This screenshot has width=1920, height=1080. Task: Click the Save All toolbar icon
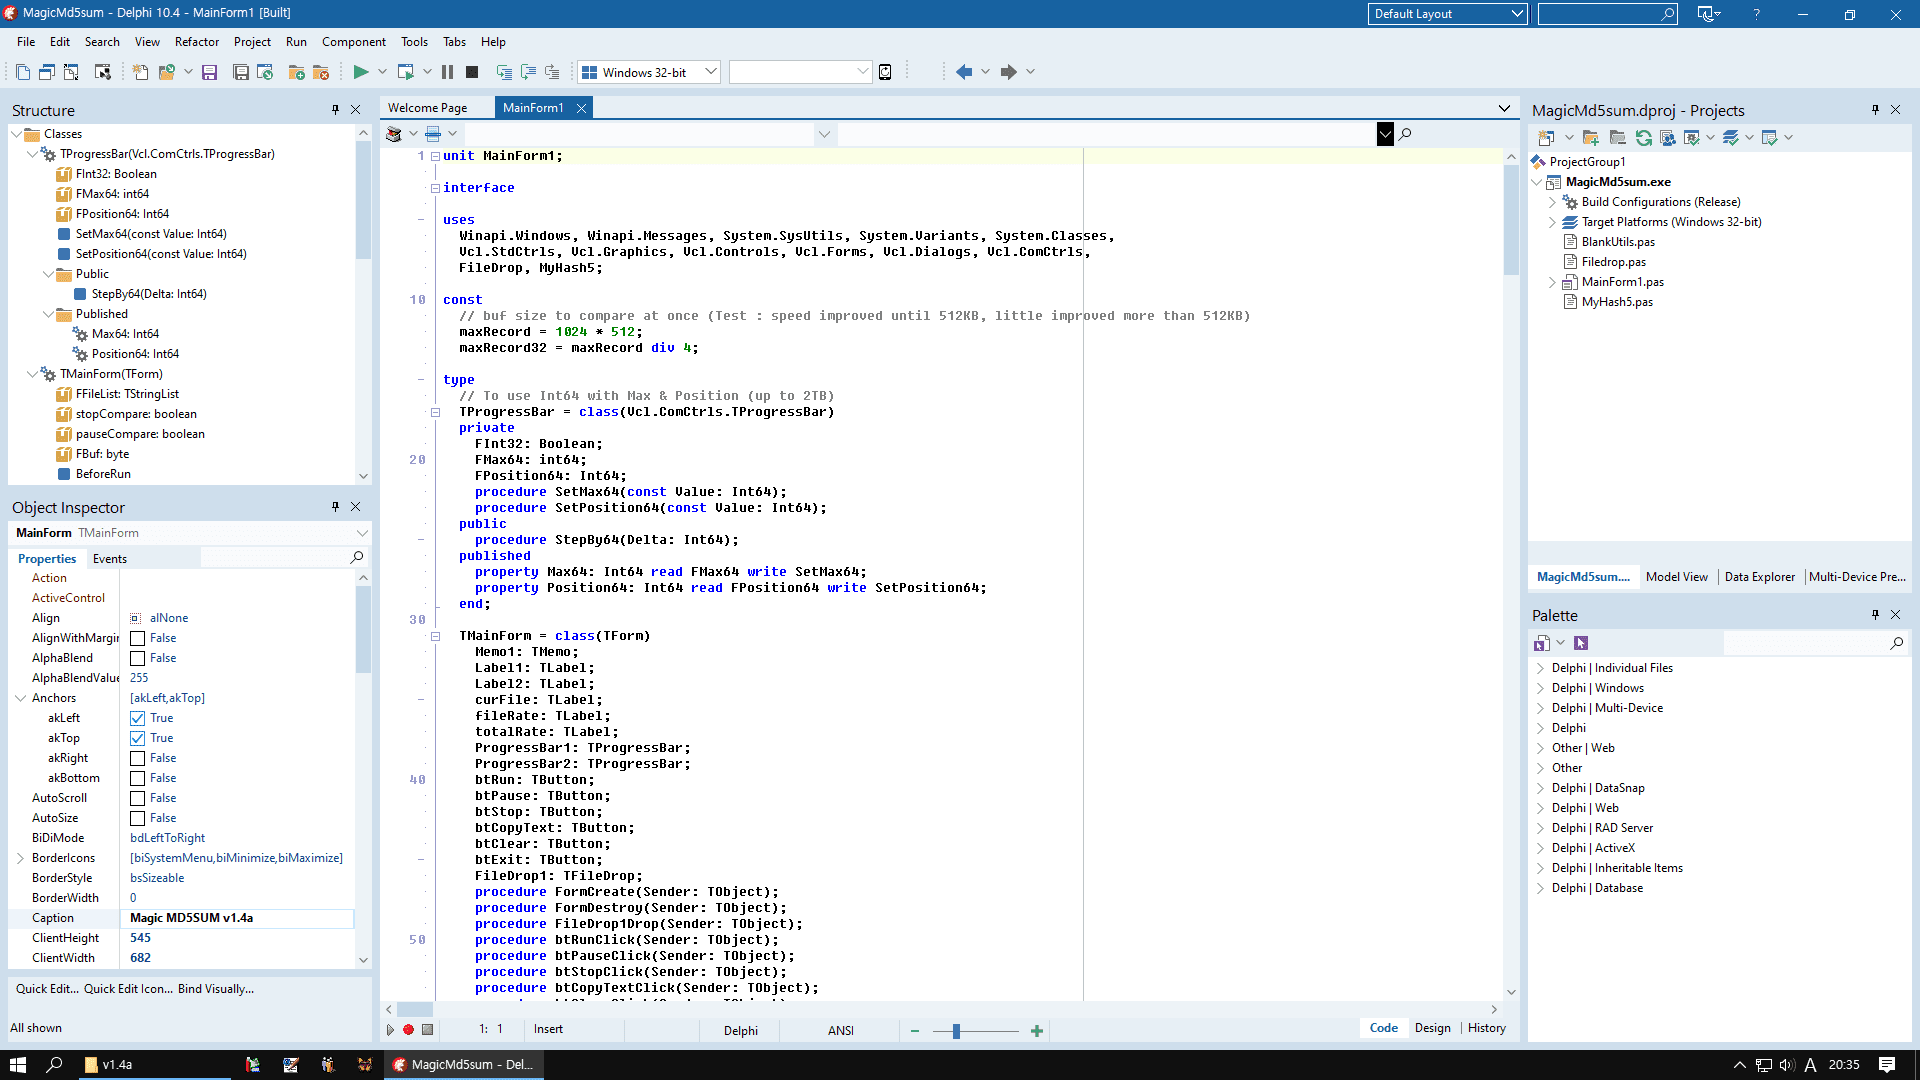(240, 72)
